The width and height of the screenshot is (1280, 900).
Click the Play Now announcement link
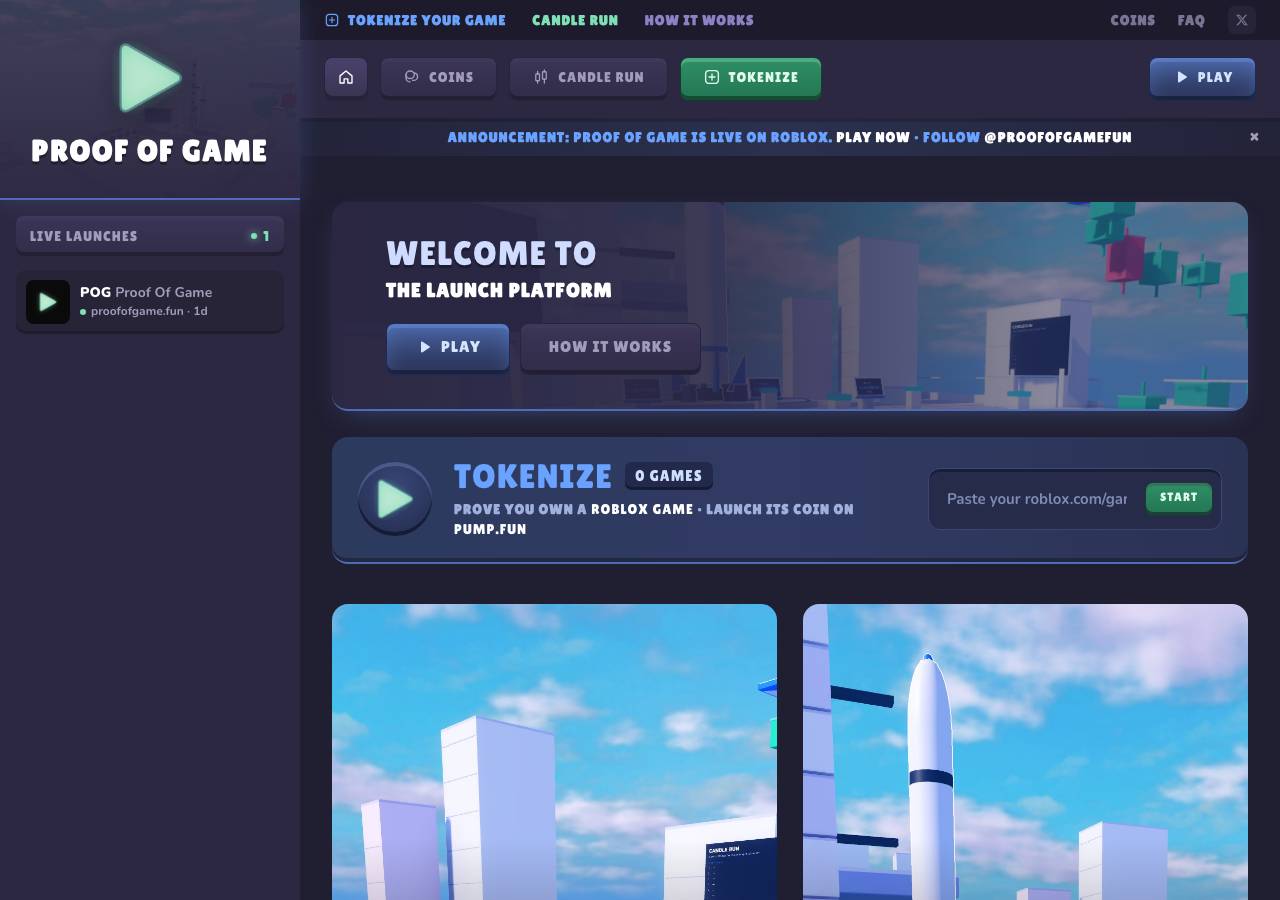(873, 137)
